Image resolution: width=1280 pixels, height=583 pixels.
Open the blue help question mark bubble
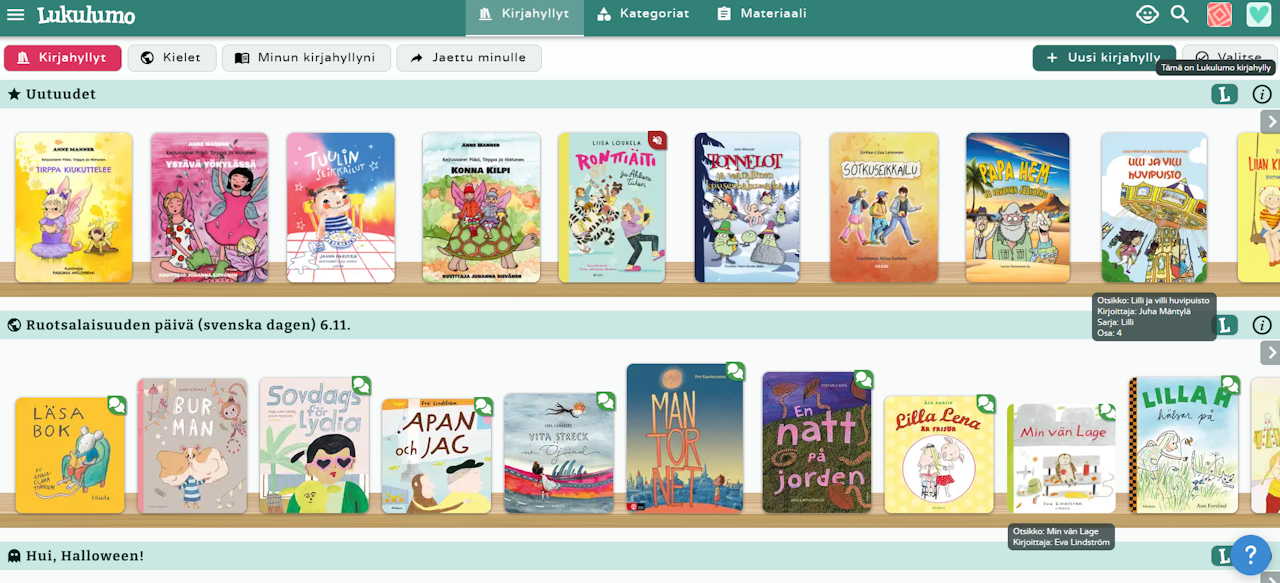click(x=1250, y=555)
